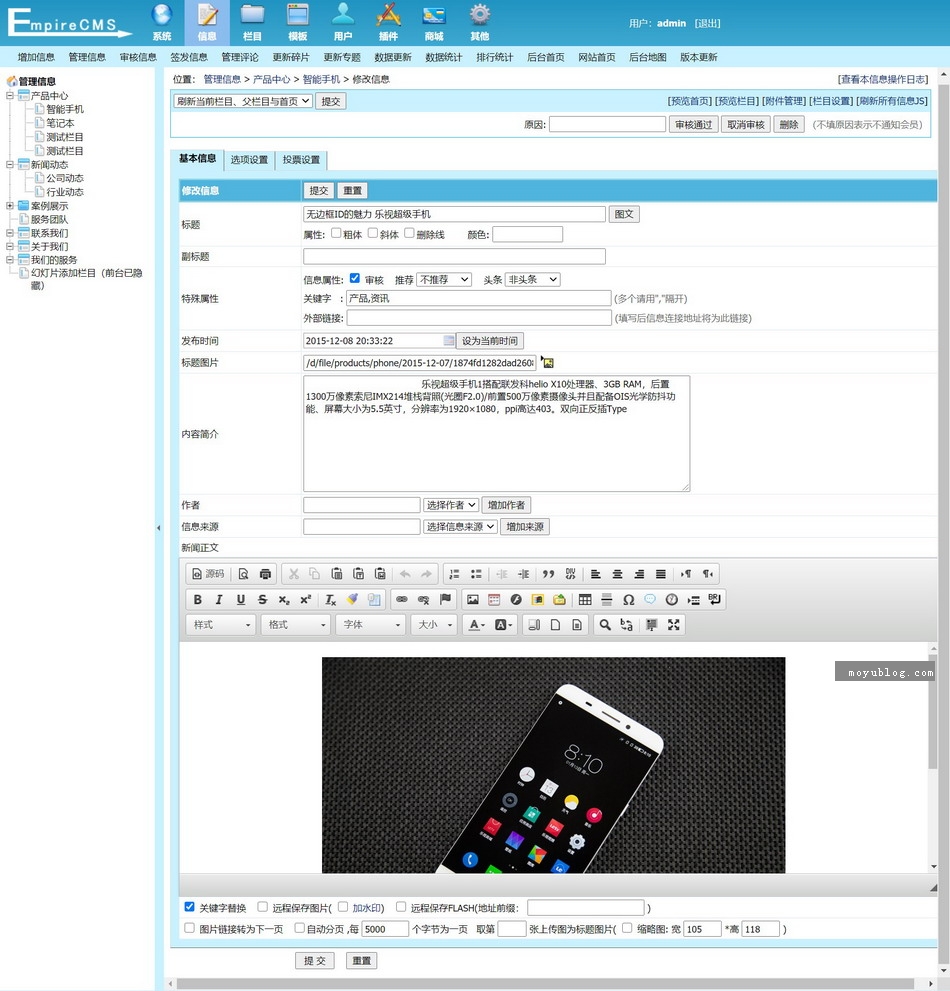Open find (magnifier) tool in editor
Image resolution: width=950 pixels, height=991 pixels.
(x=605, y=624)
